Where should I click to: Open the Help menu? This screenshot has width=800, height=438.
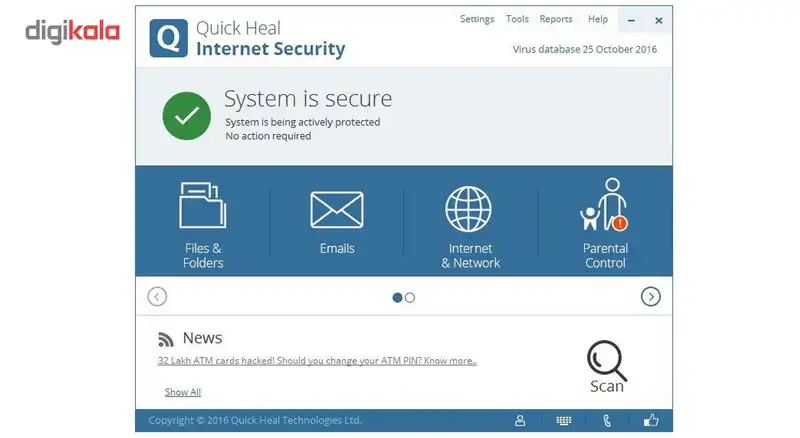598,19
